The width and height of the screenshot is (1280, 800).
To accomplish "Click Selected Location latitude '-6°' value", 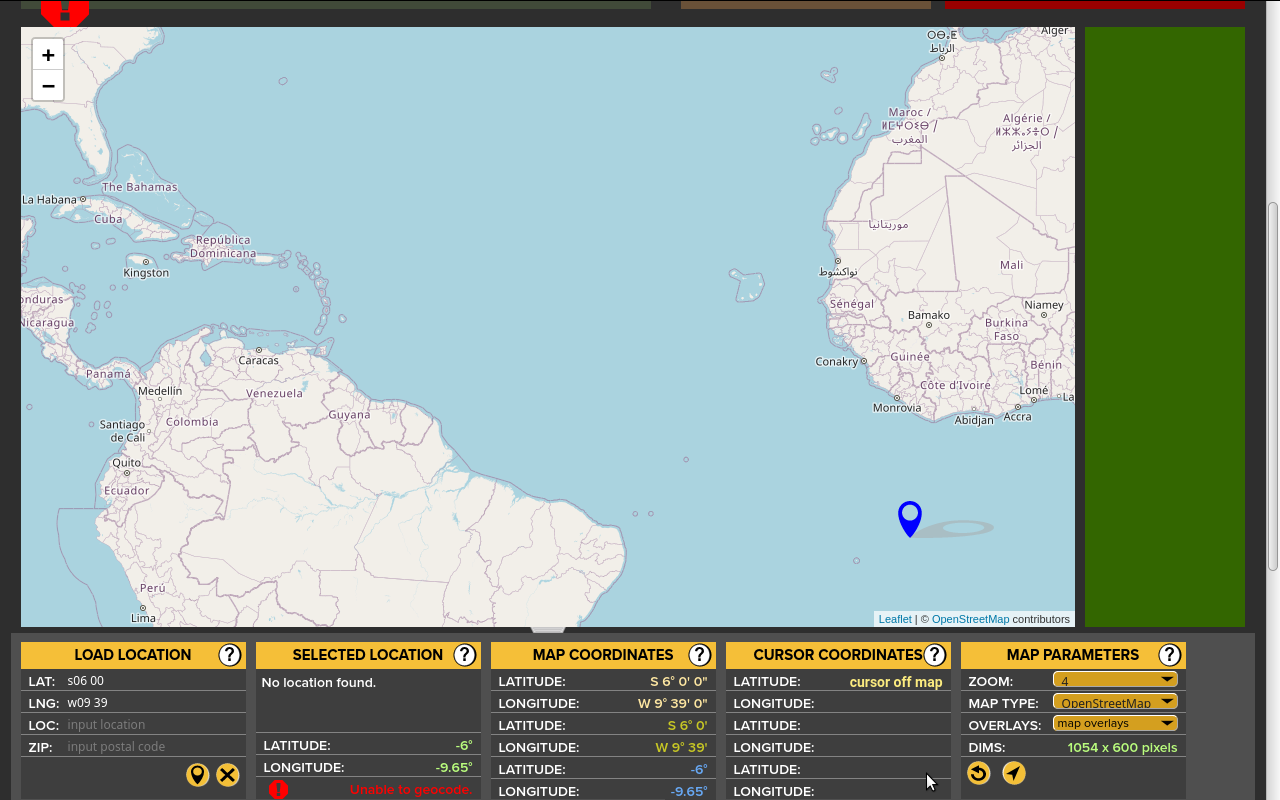I will (464, 746).
